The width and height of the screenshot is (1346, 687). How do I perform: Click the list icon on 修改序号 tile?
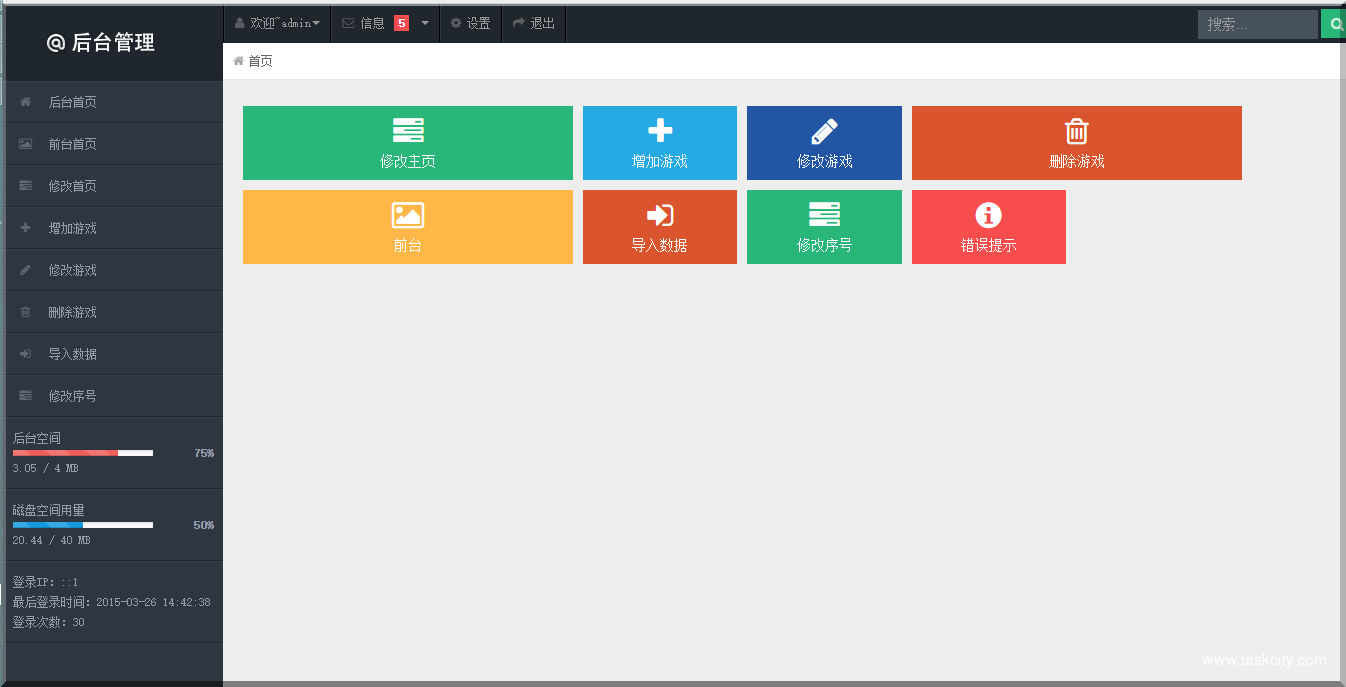pyautogui.click(x=824, y=214)
